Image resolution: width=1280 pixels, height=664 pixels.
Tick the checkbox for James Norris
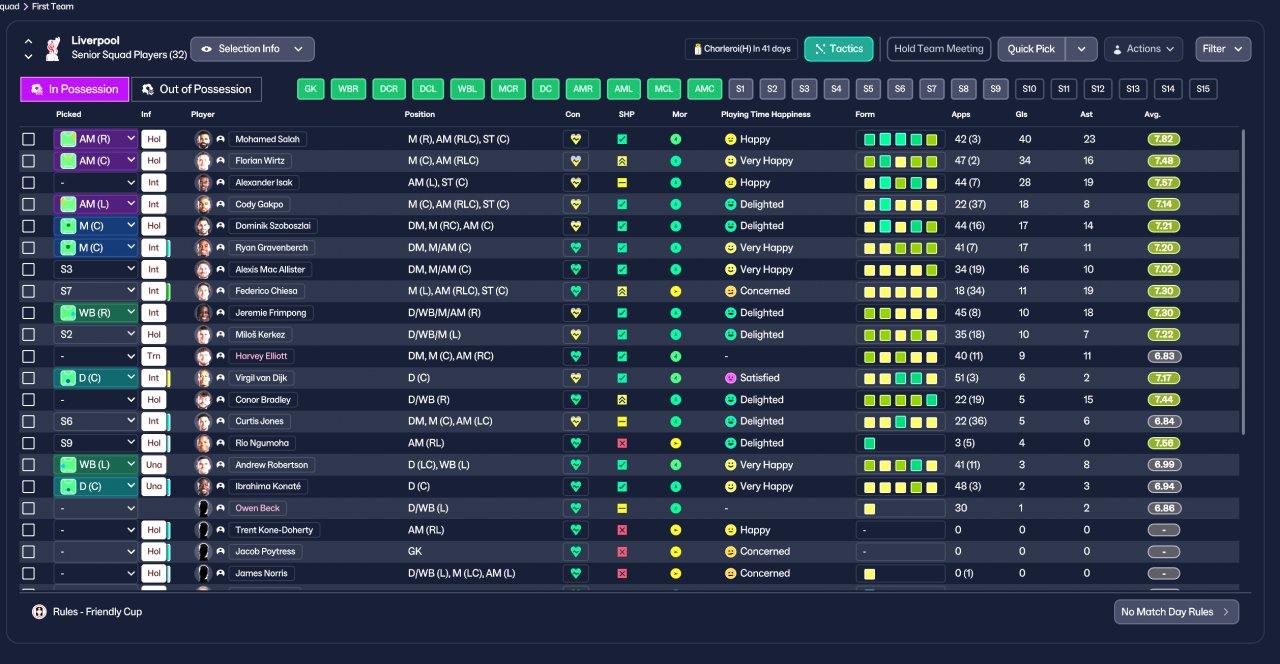point(28,573)
